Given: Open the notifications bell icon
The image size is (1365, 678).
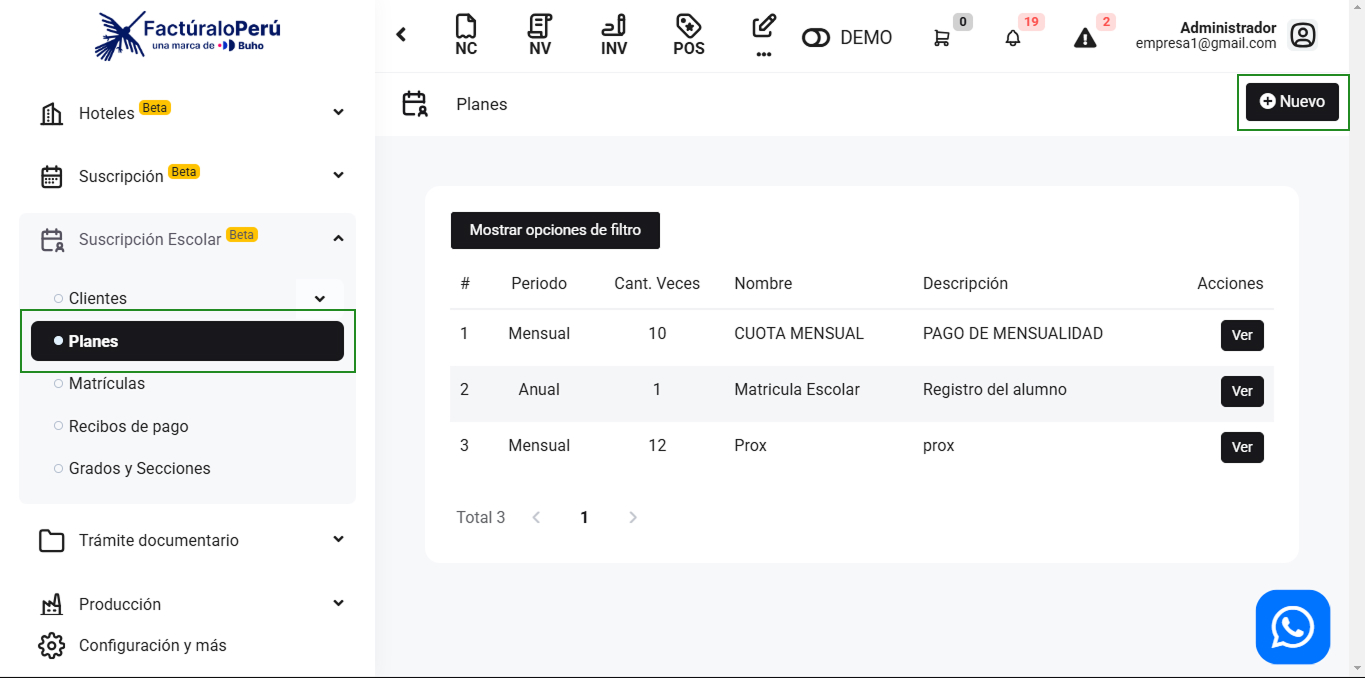Looking at the screenshot, I should 1013,38.
